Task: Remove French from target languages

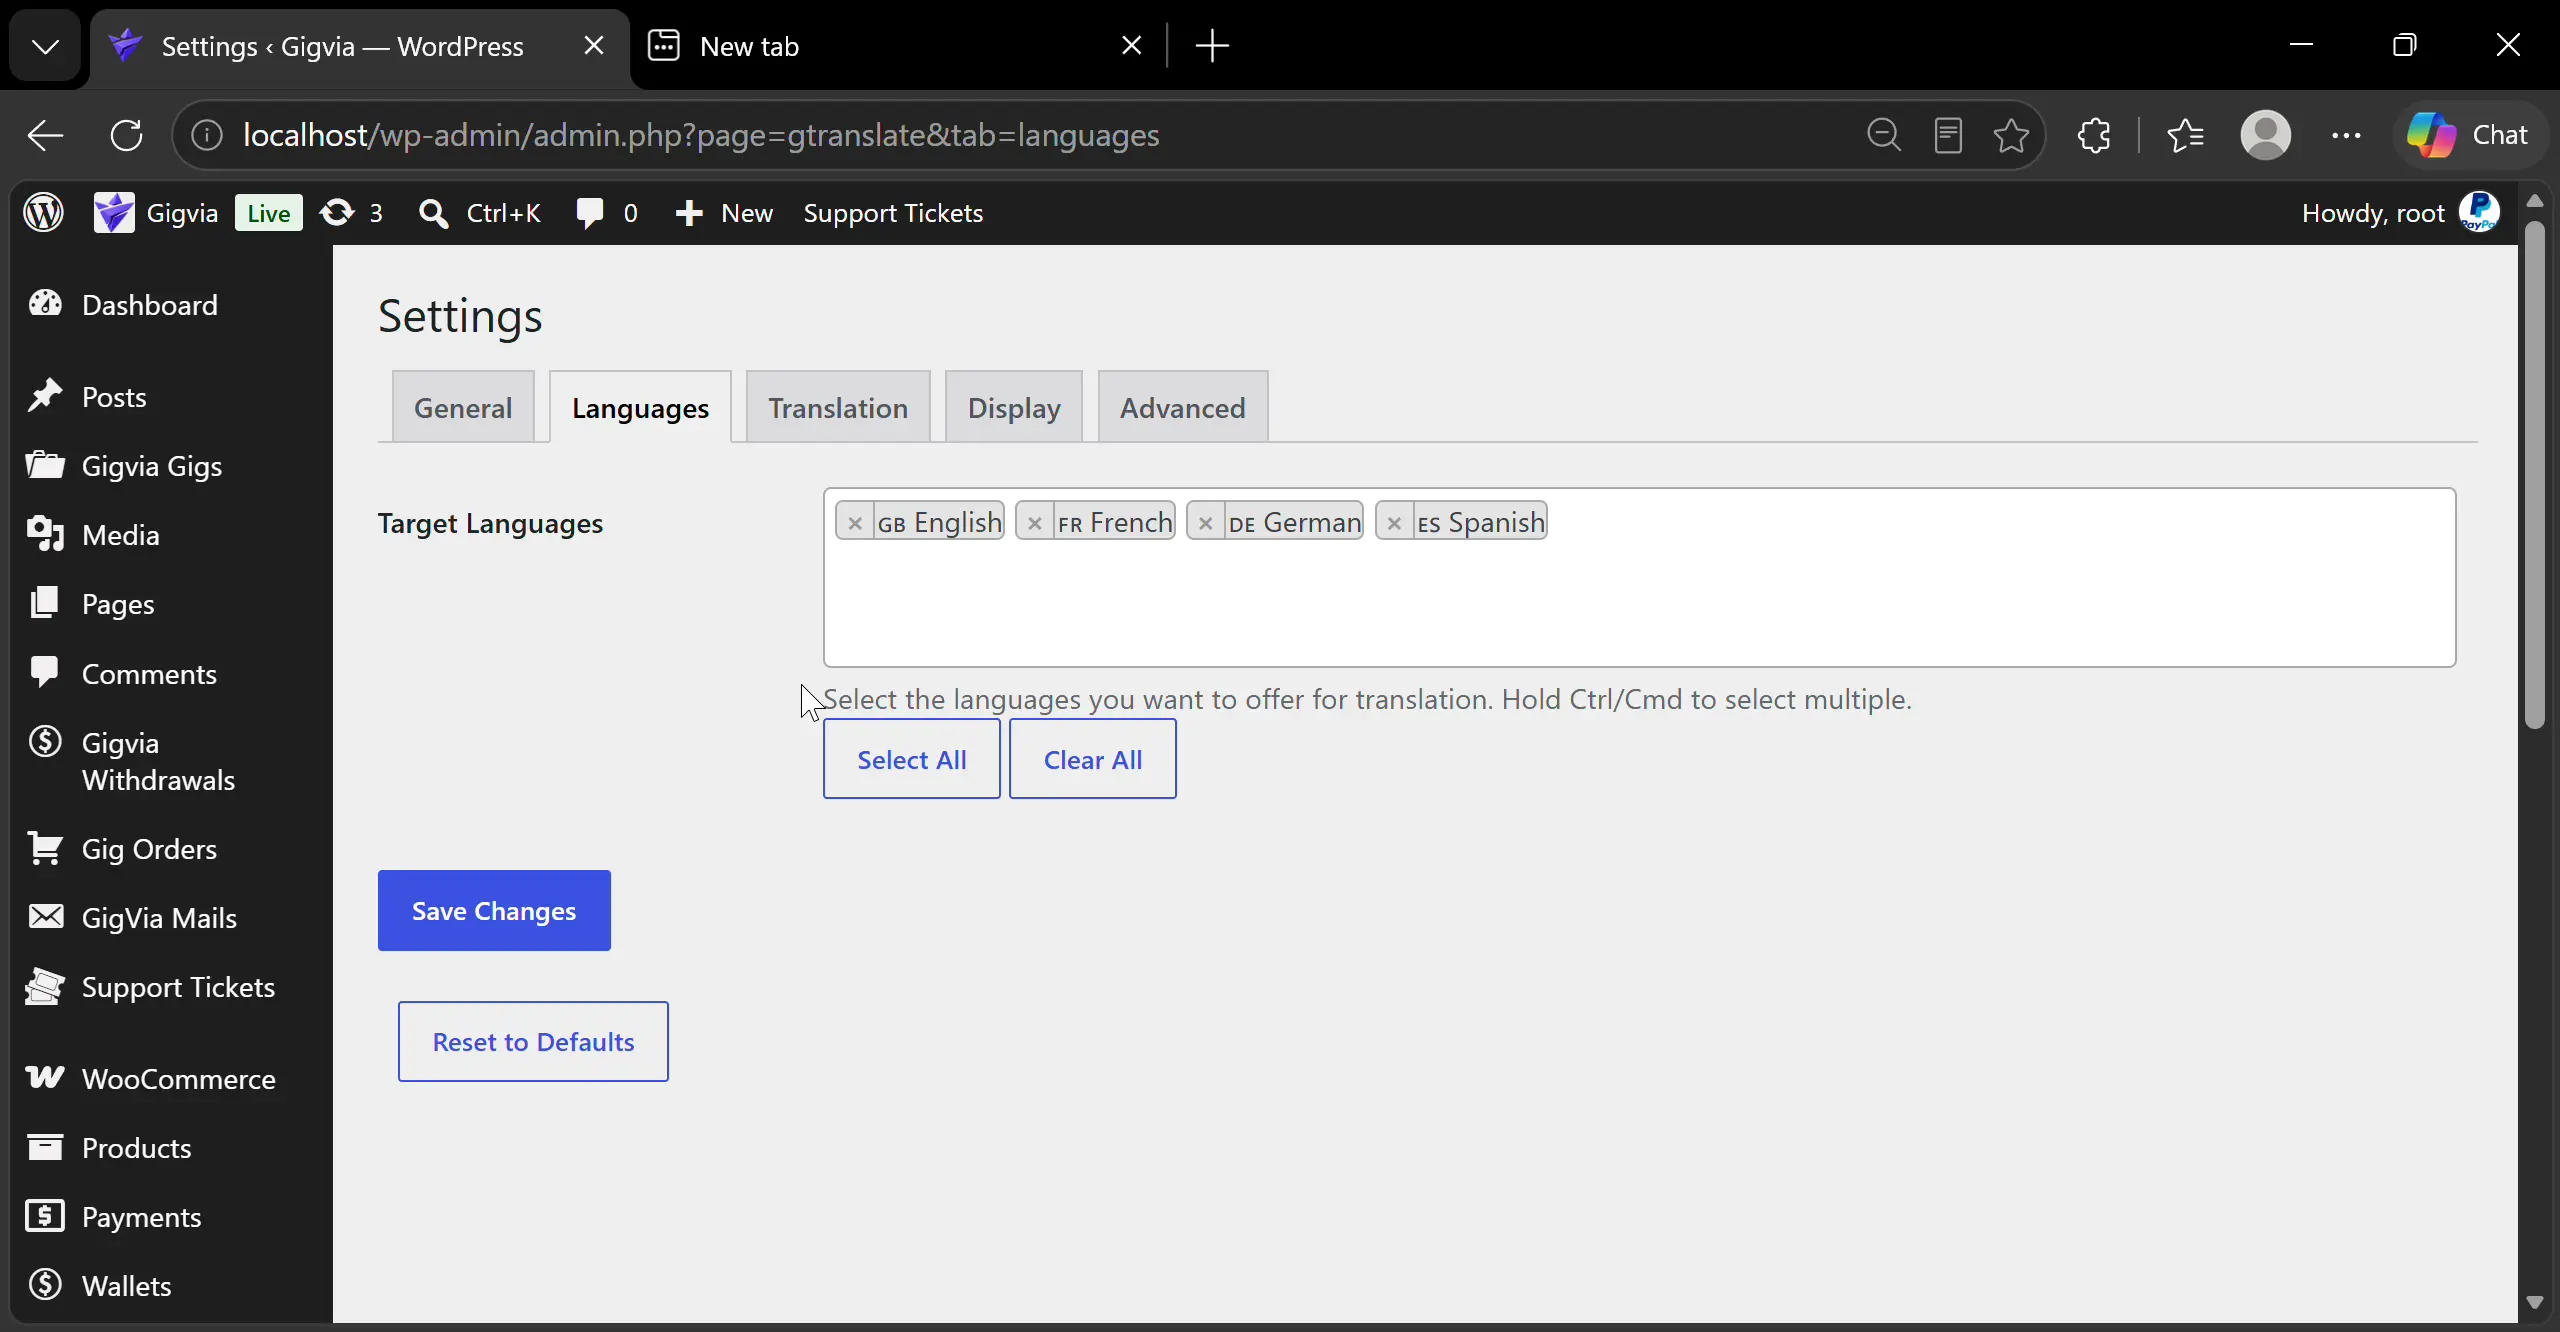Action: (x=1035, y=522)
